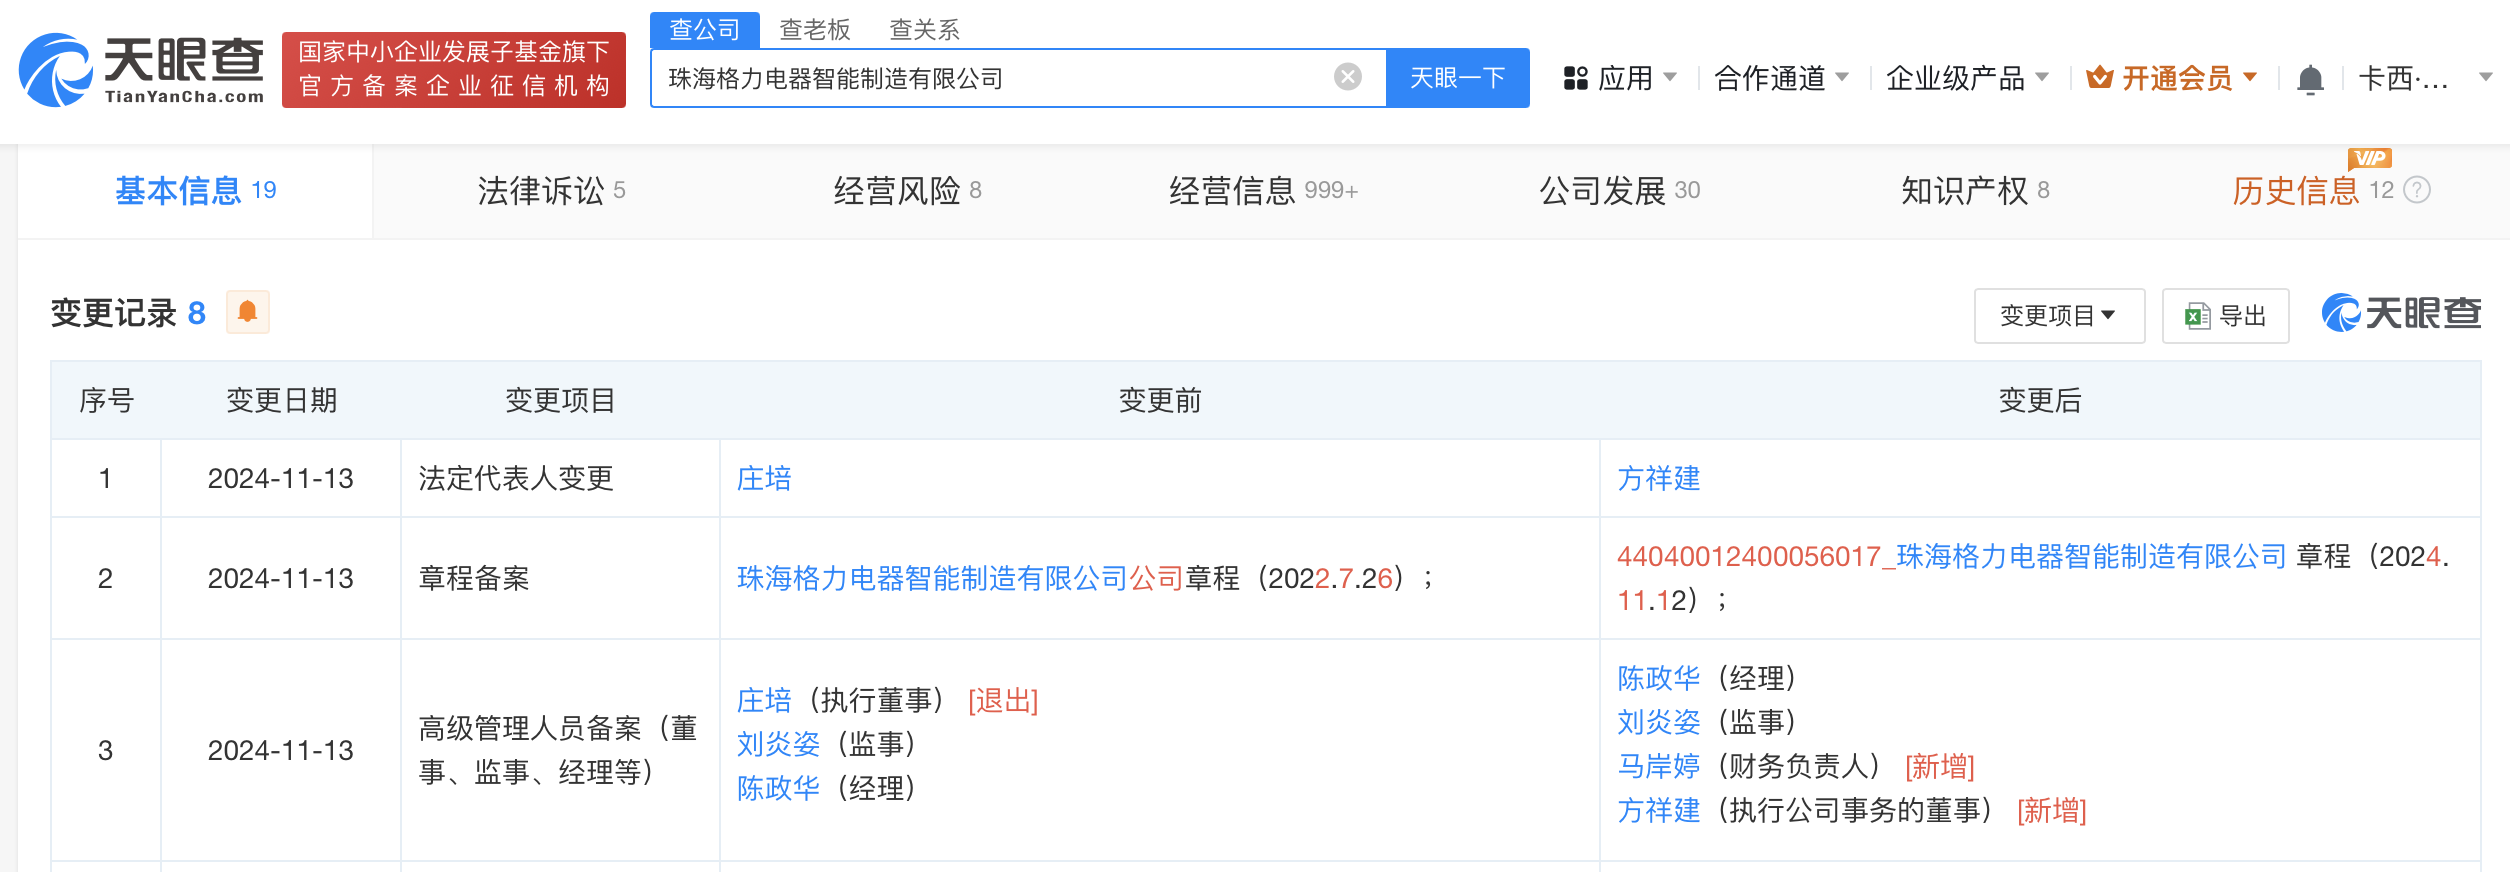2510x872 pixels.
Task: Click the 变更日期 column header
Action: [281, 401]
